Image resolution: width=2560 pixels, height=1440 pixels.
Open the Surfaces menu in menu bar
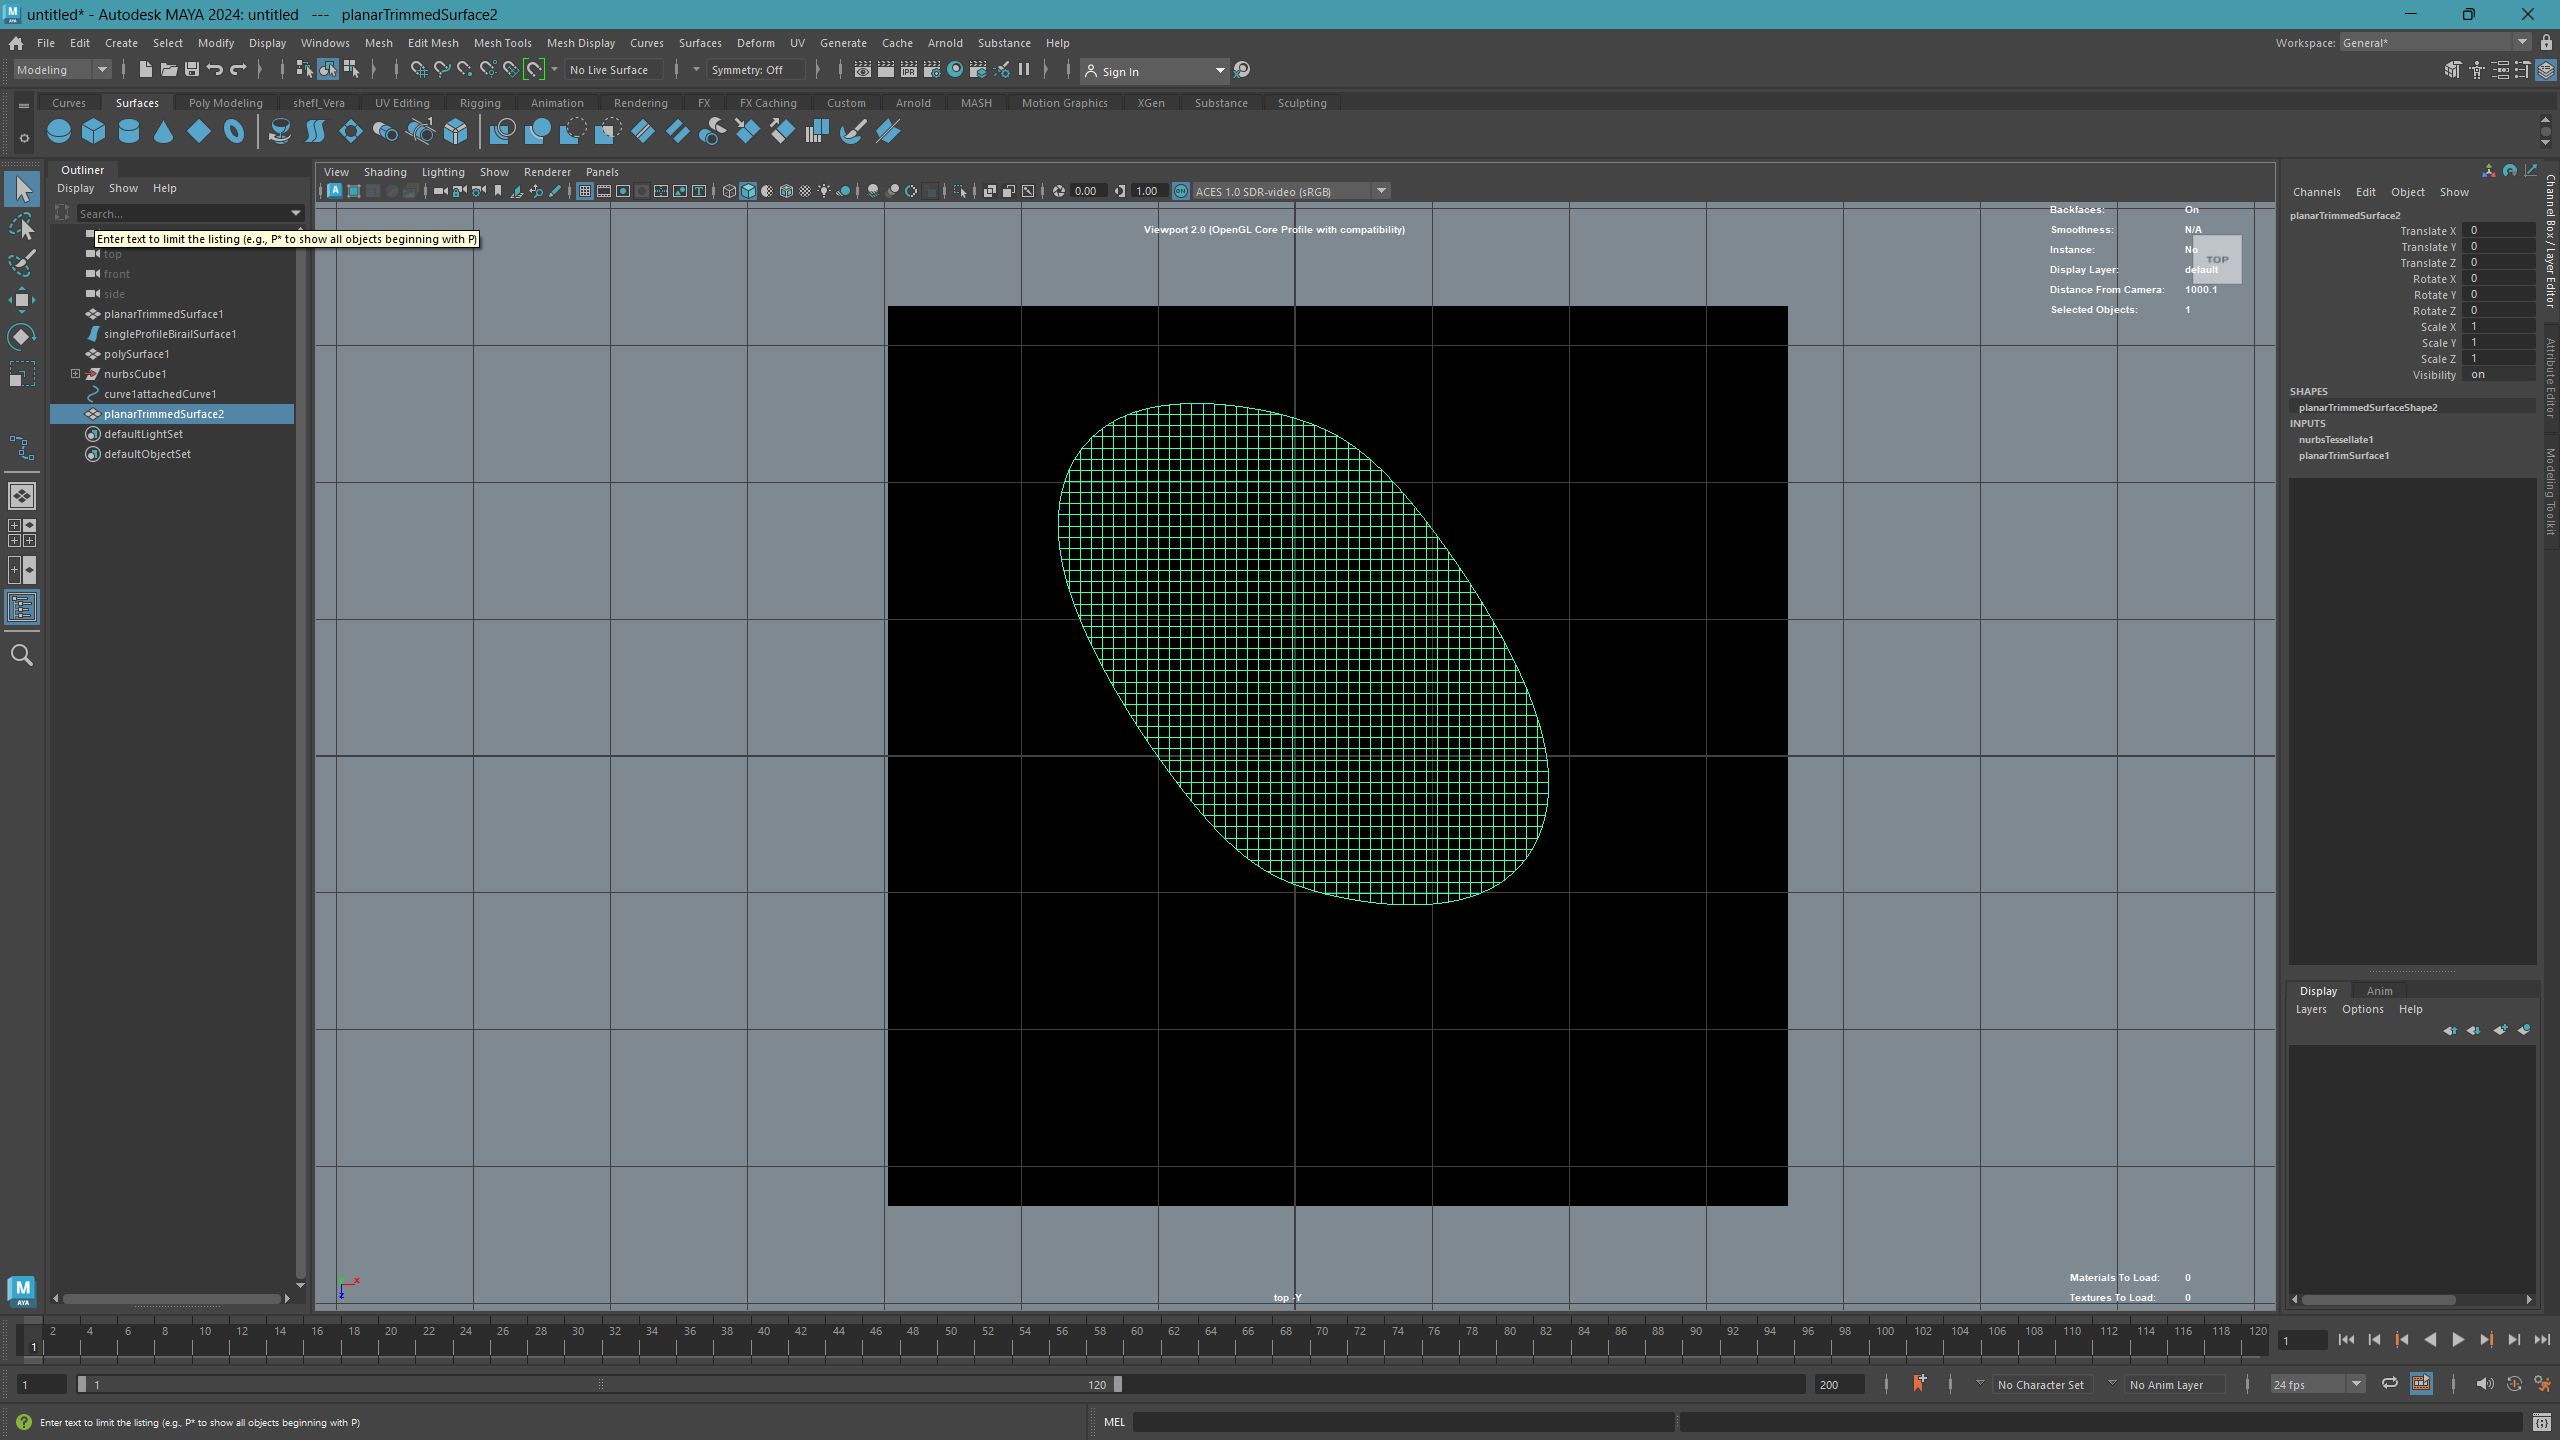(x=699, y=43)
